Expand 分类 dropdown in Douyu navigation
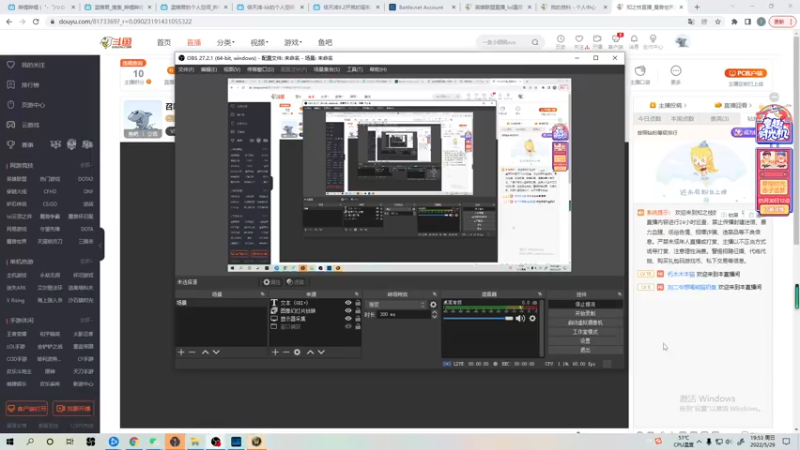Viewport: 800px width, 450px height. (x=226, y=42)
